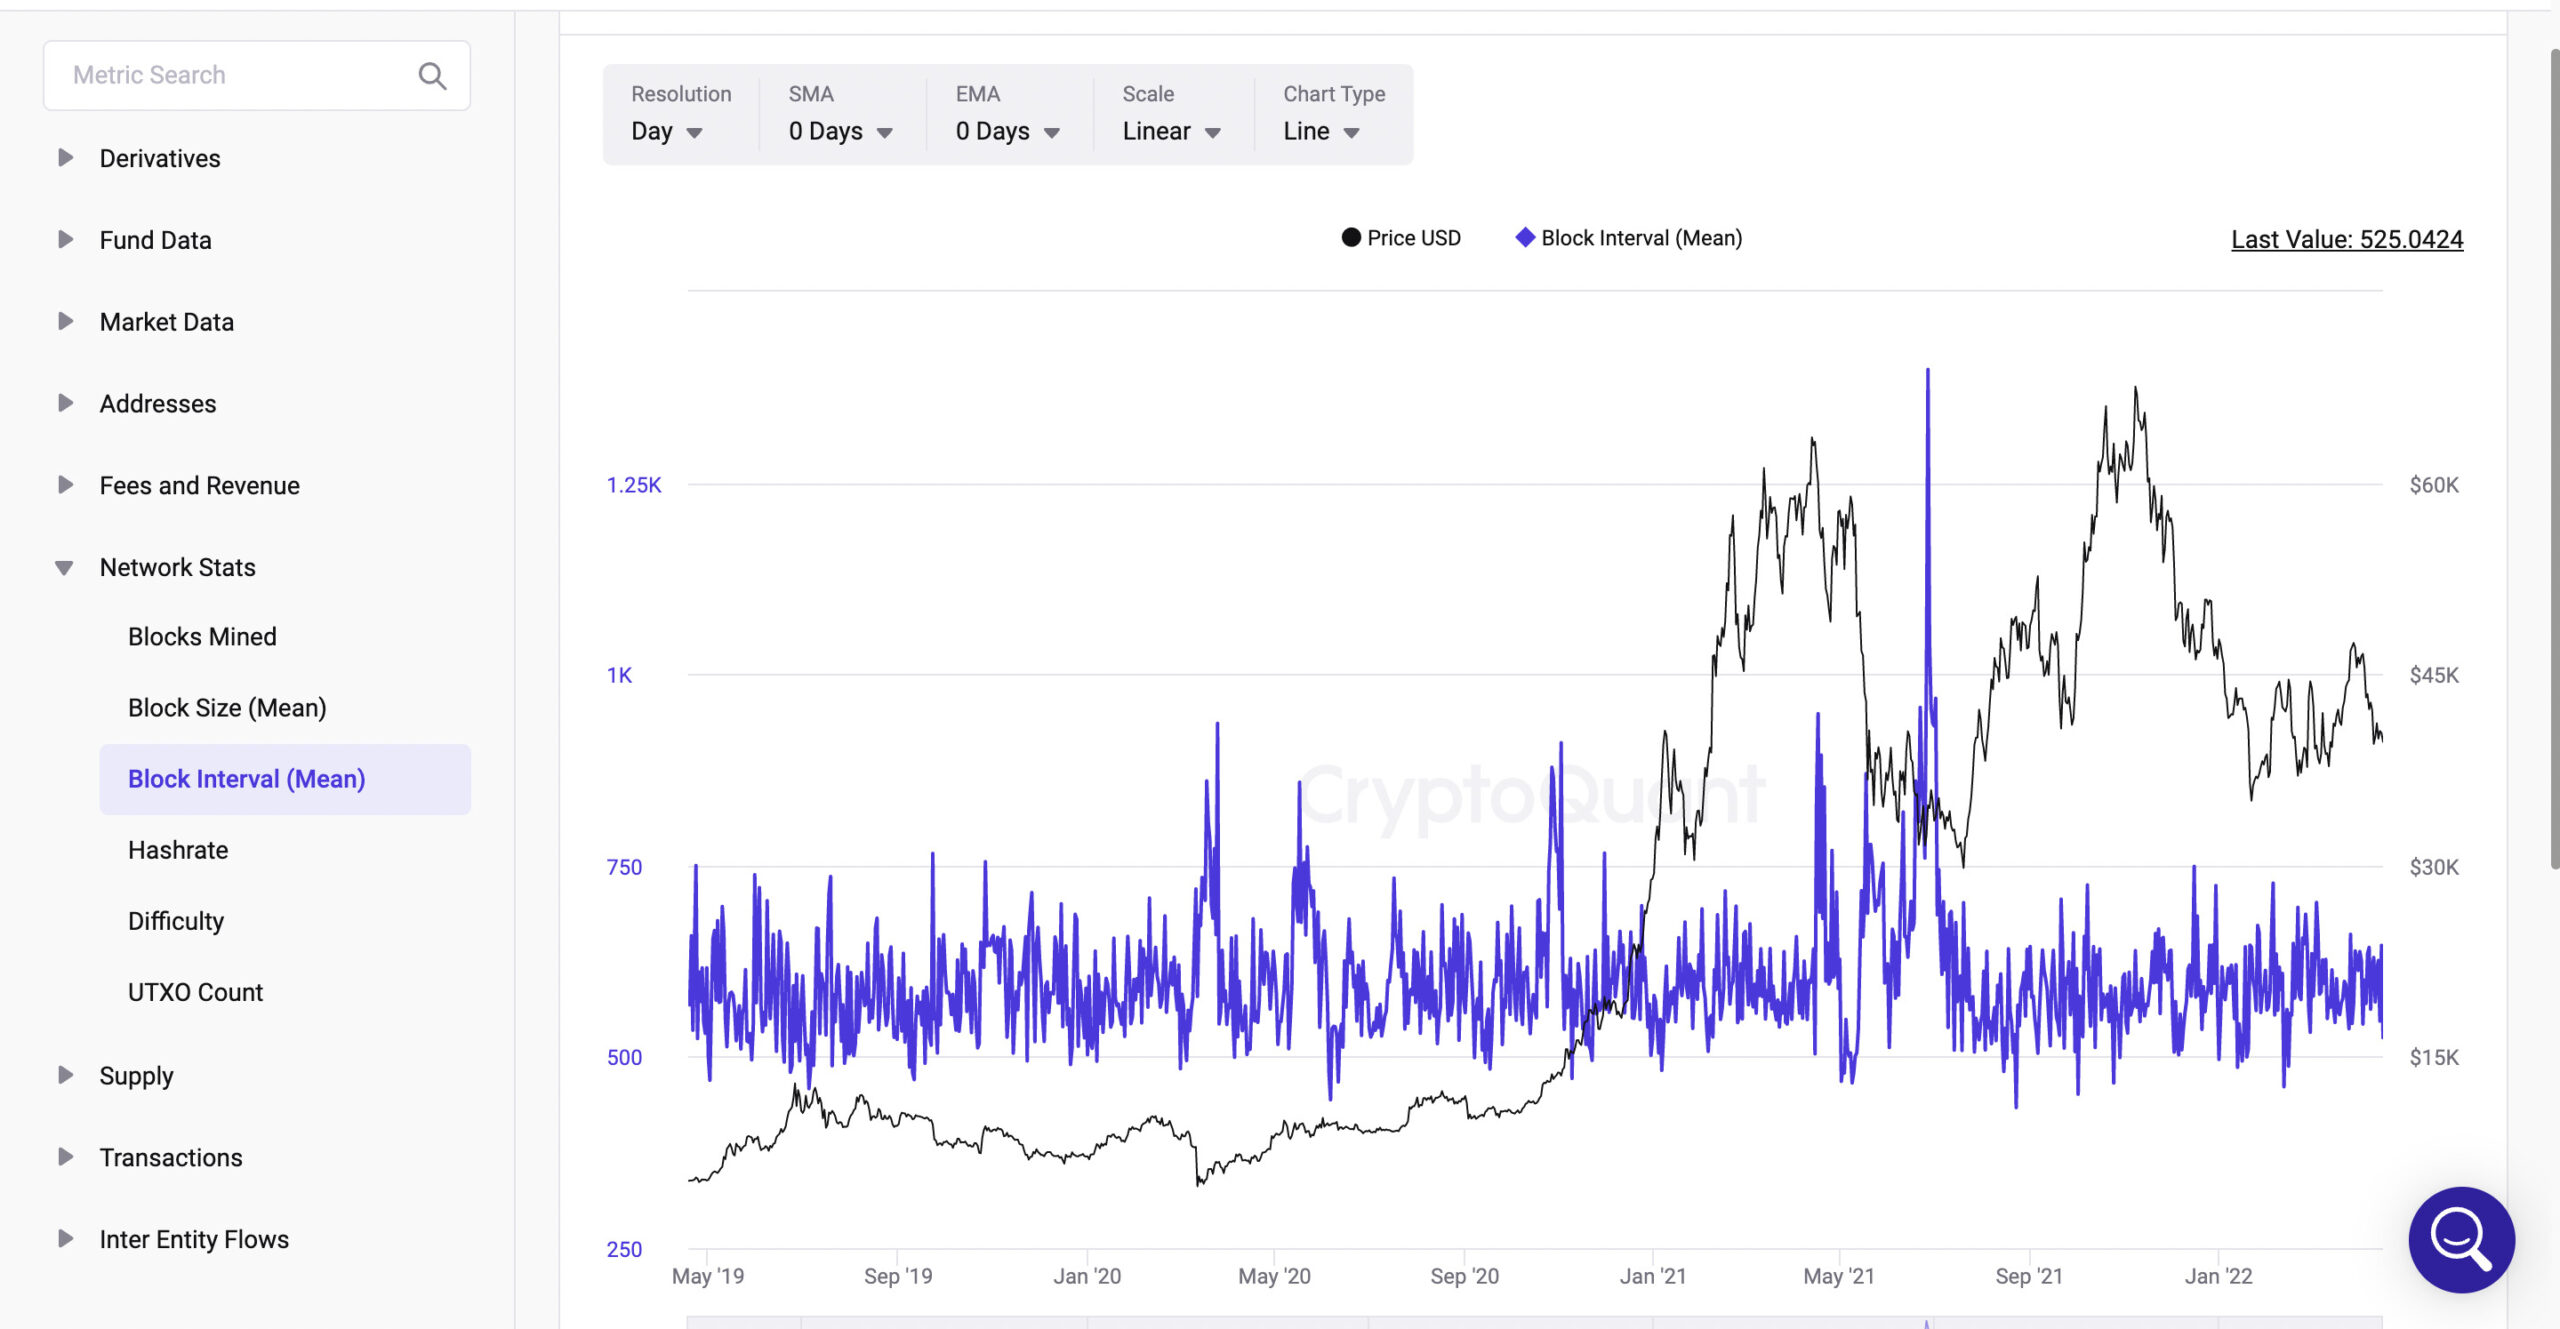Viewport: 2560px width, 1329px height.
Task: Click the metric search magnifier icon
Action: (432, 76)
